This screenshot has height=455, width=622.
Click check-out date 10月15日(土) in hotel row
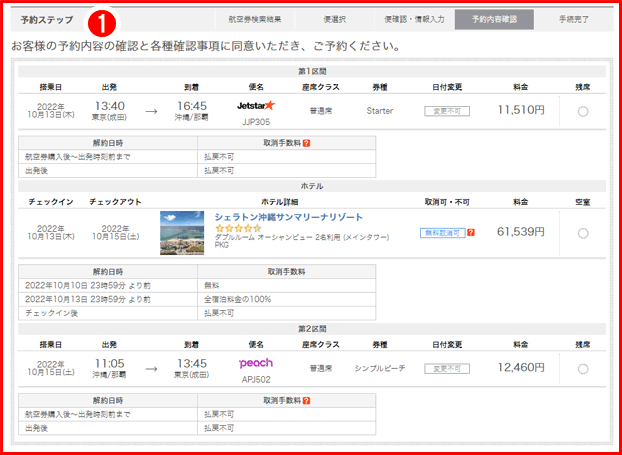(115, 237)
